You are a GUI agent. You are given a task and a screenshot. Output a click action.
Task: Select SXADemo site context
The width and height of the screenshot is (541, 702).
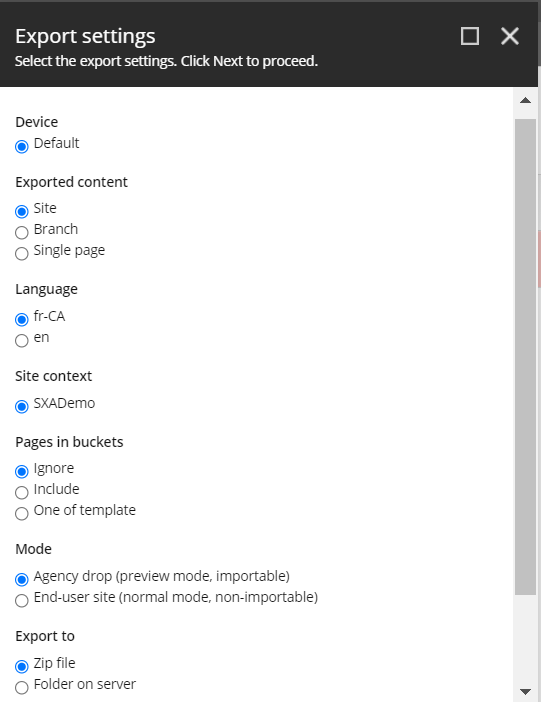[x=21, y=407]
